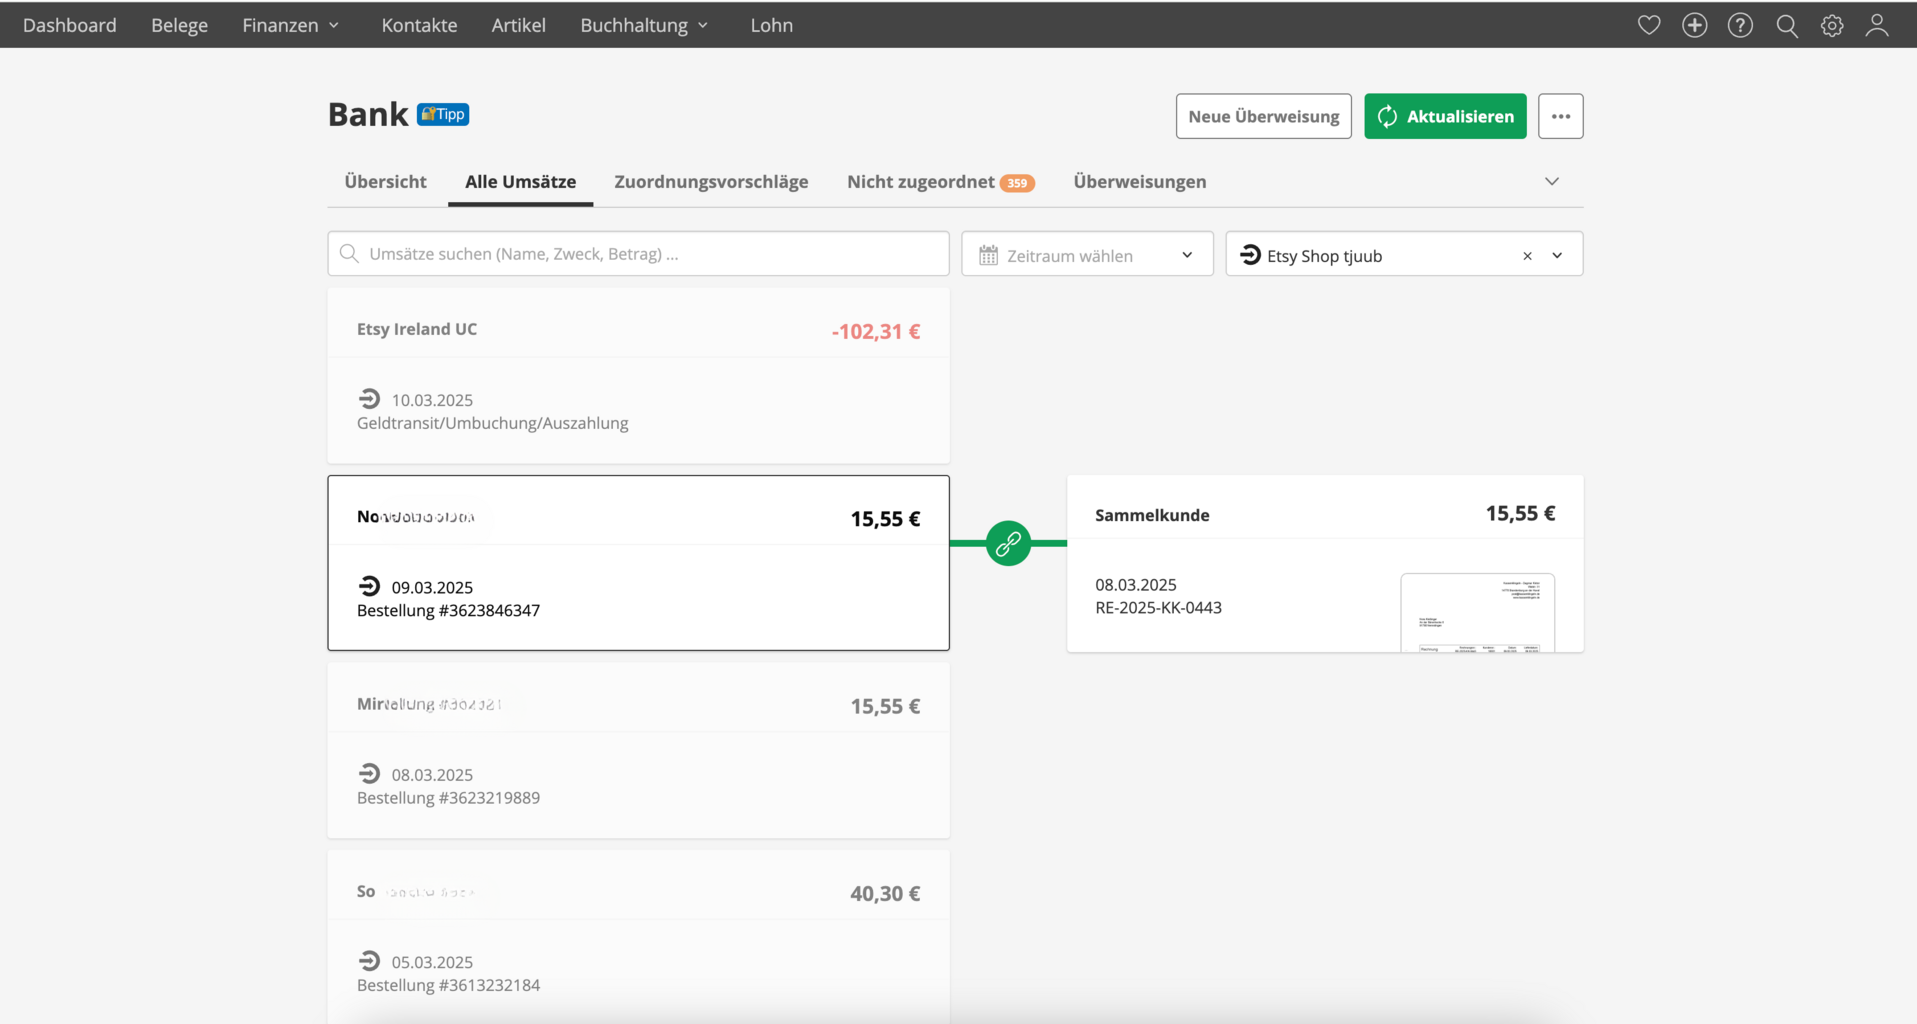
Task: Open the Etsy Shop tjuub account dropdown
Action: 1557,256
